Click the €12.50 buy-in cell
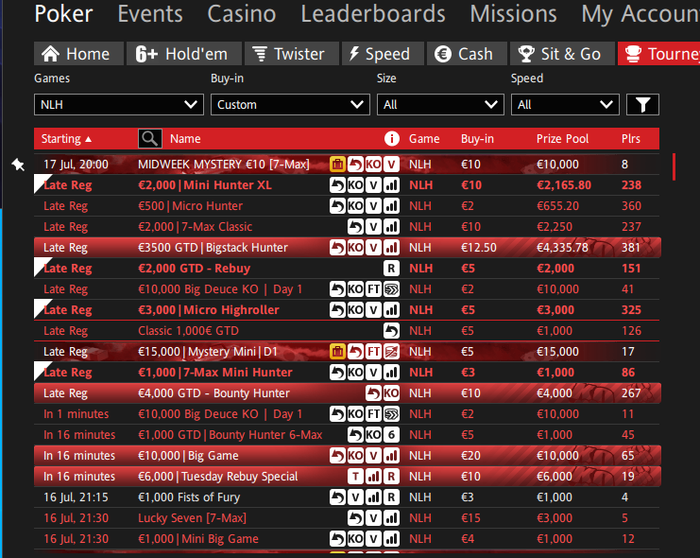Screen dimensions: 700x558 (x=479, y=247)
